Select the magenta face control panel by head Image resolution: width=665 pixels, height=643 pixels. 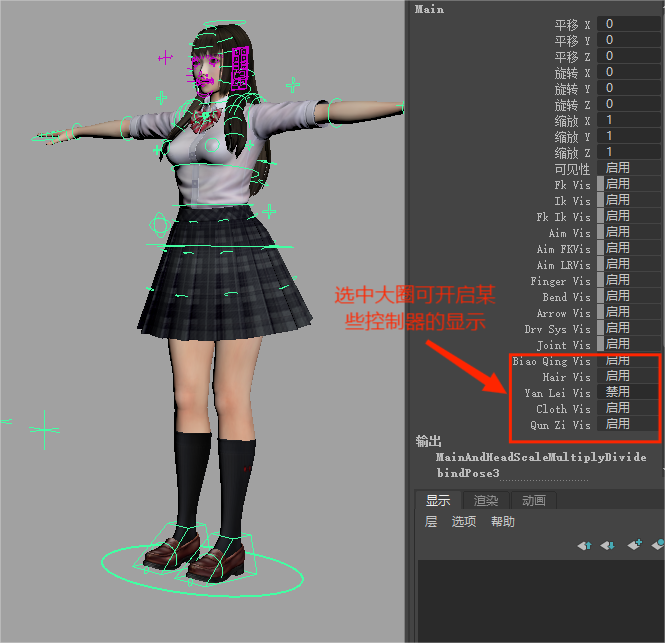coord(240,68)
